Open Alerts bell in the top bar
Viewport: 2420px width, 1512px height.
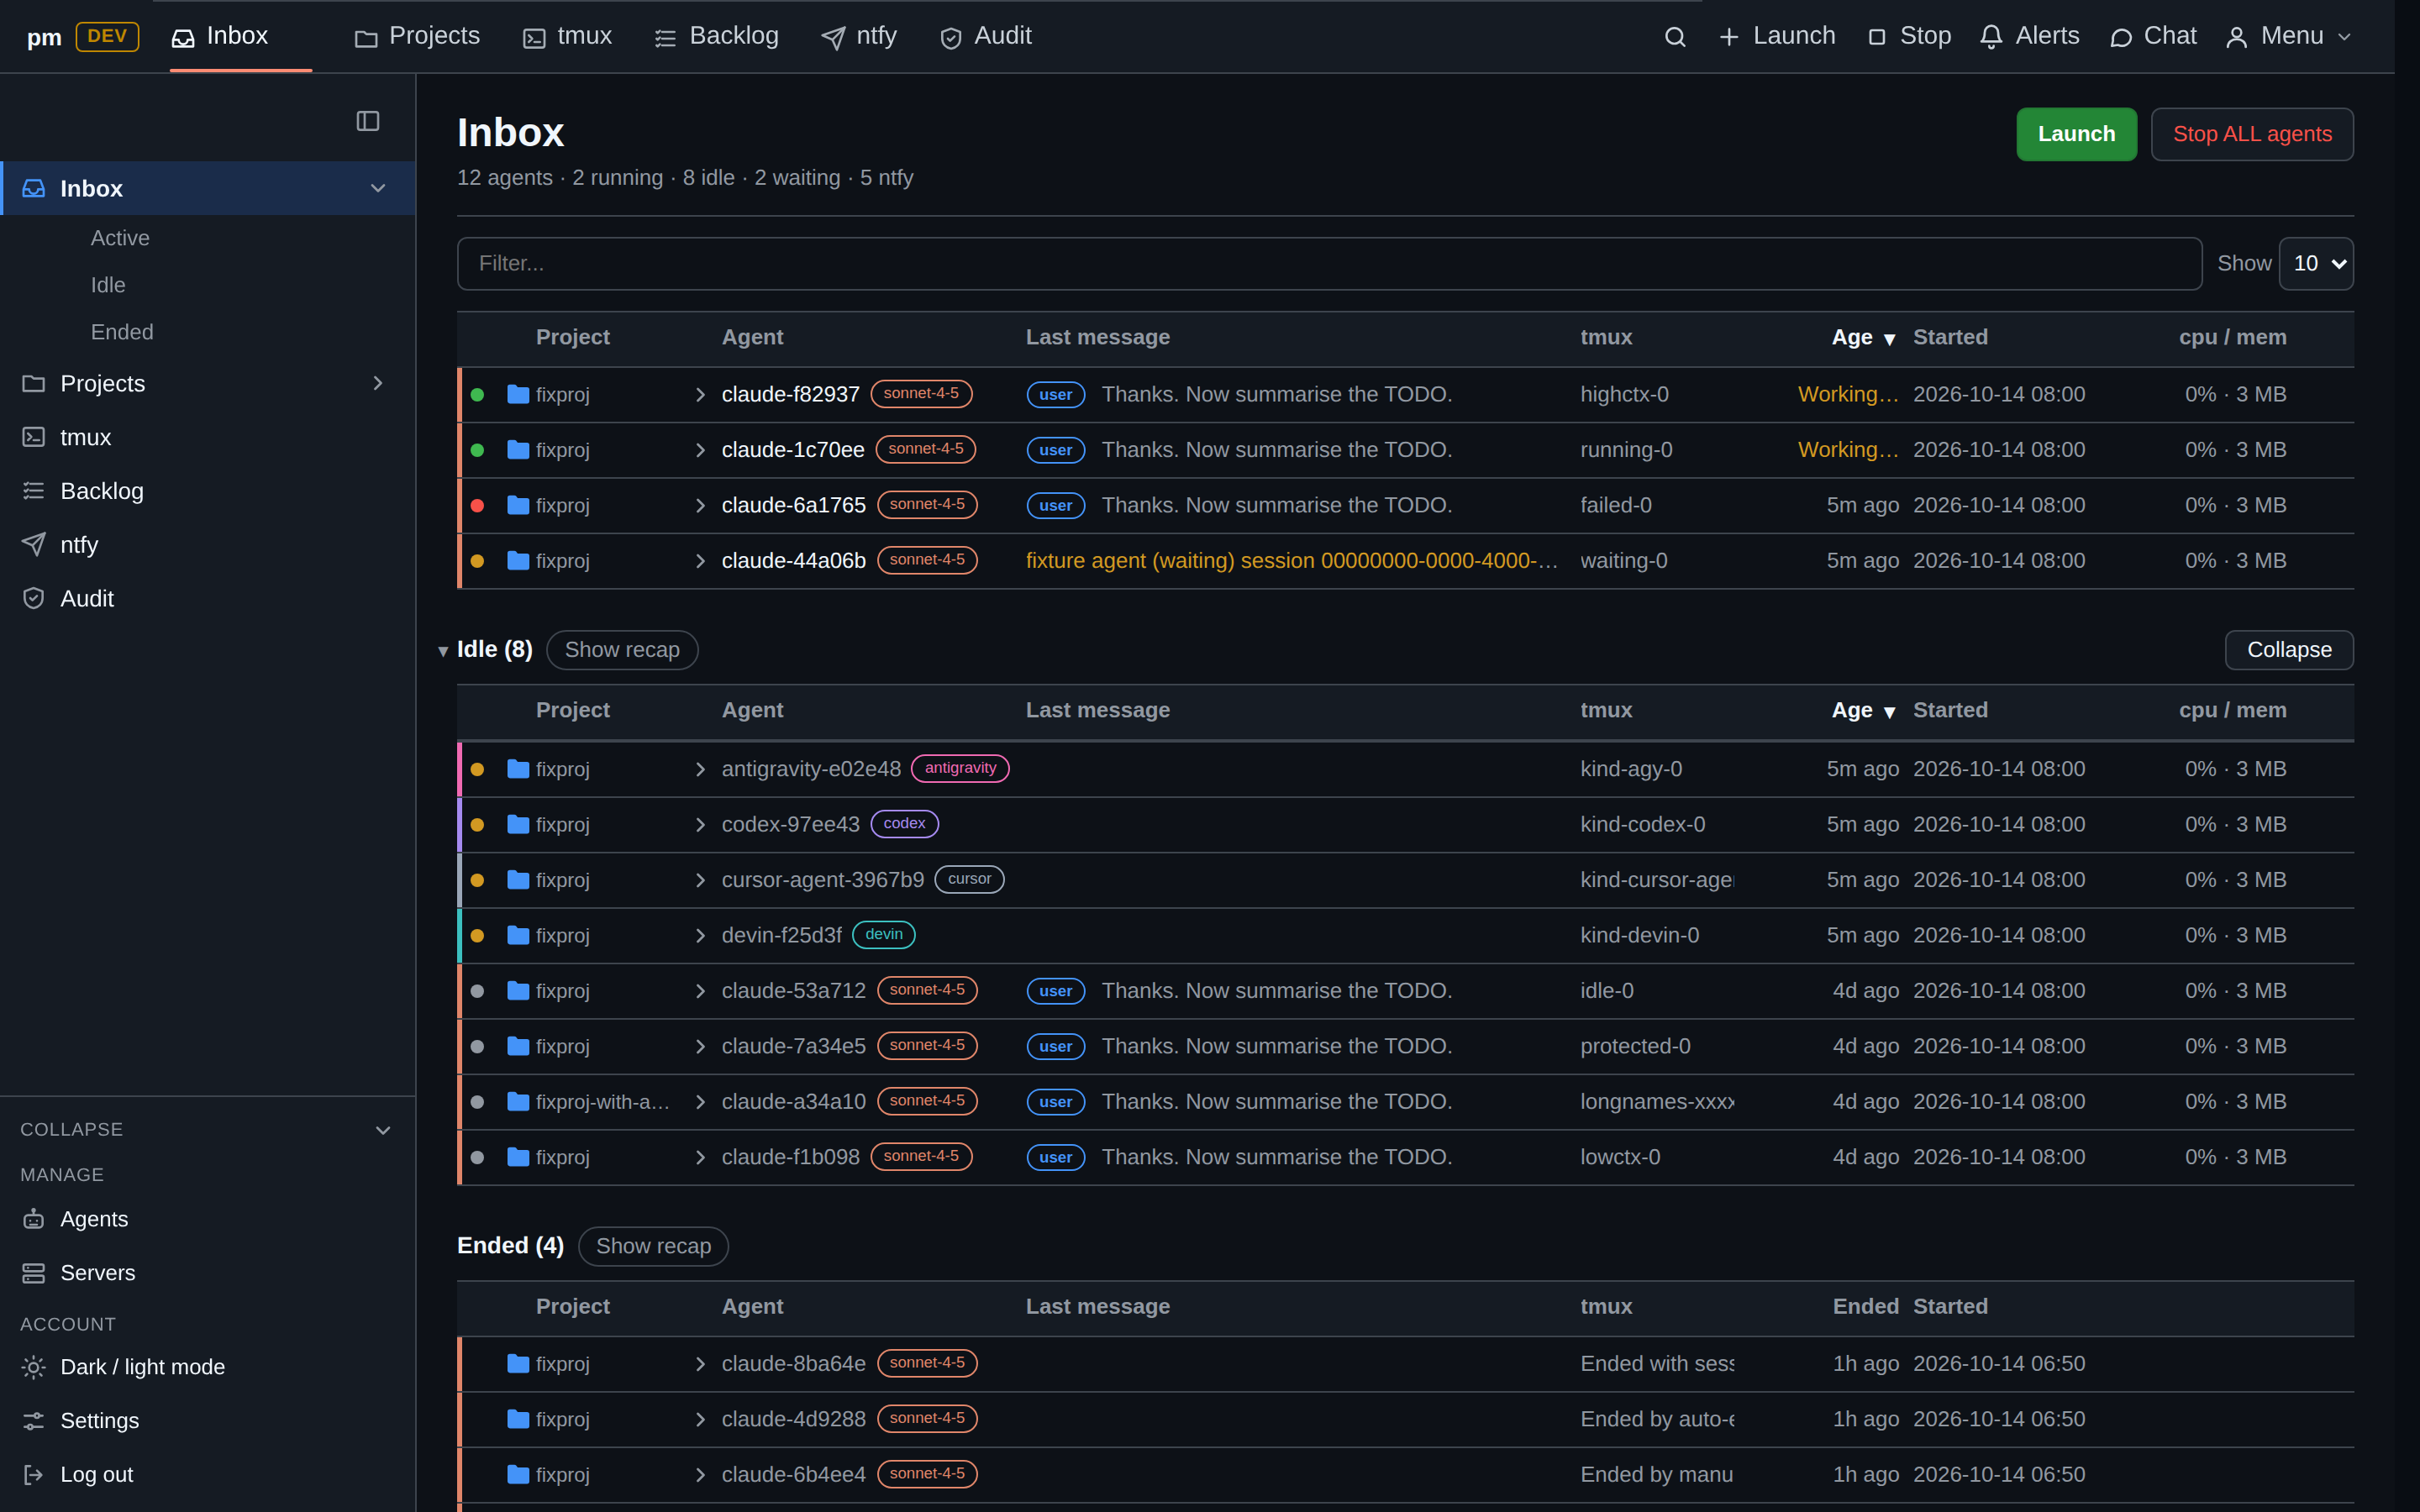tap(2030, 36)
